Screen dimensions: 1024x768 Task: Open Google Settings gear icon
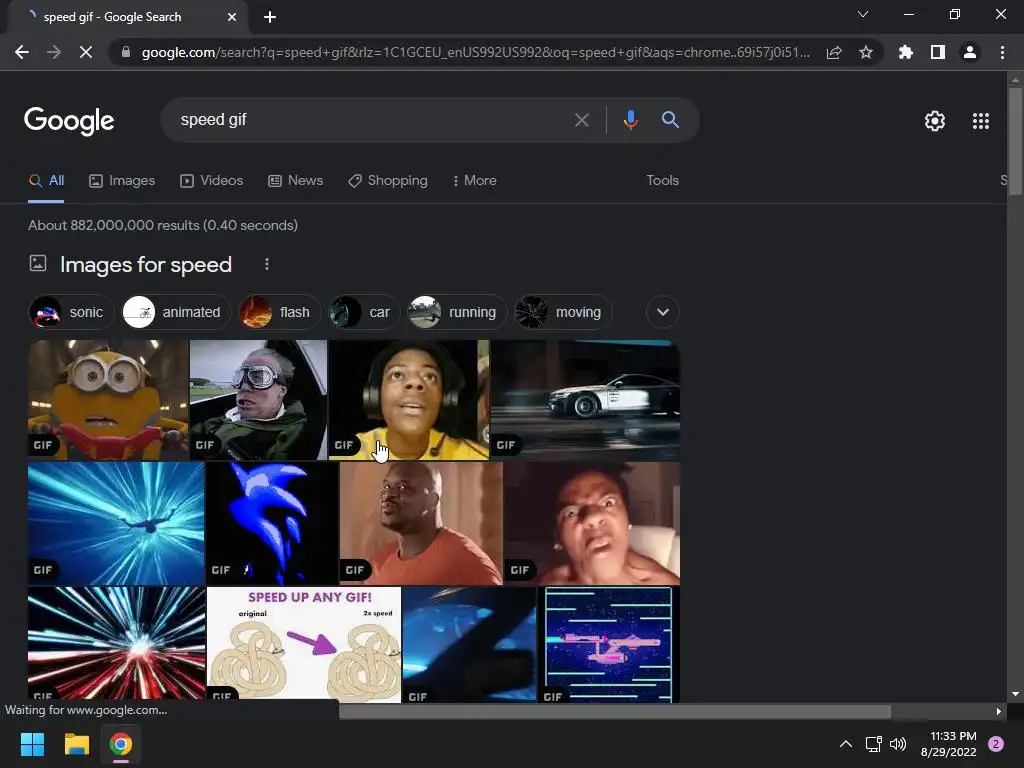935,121
